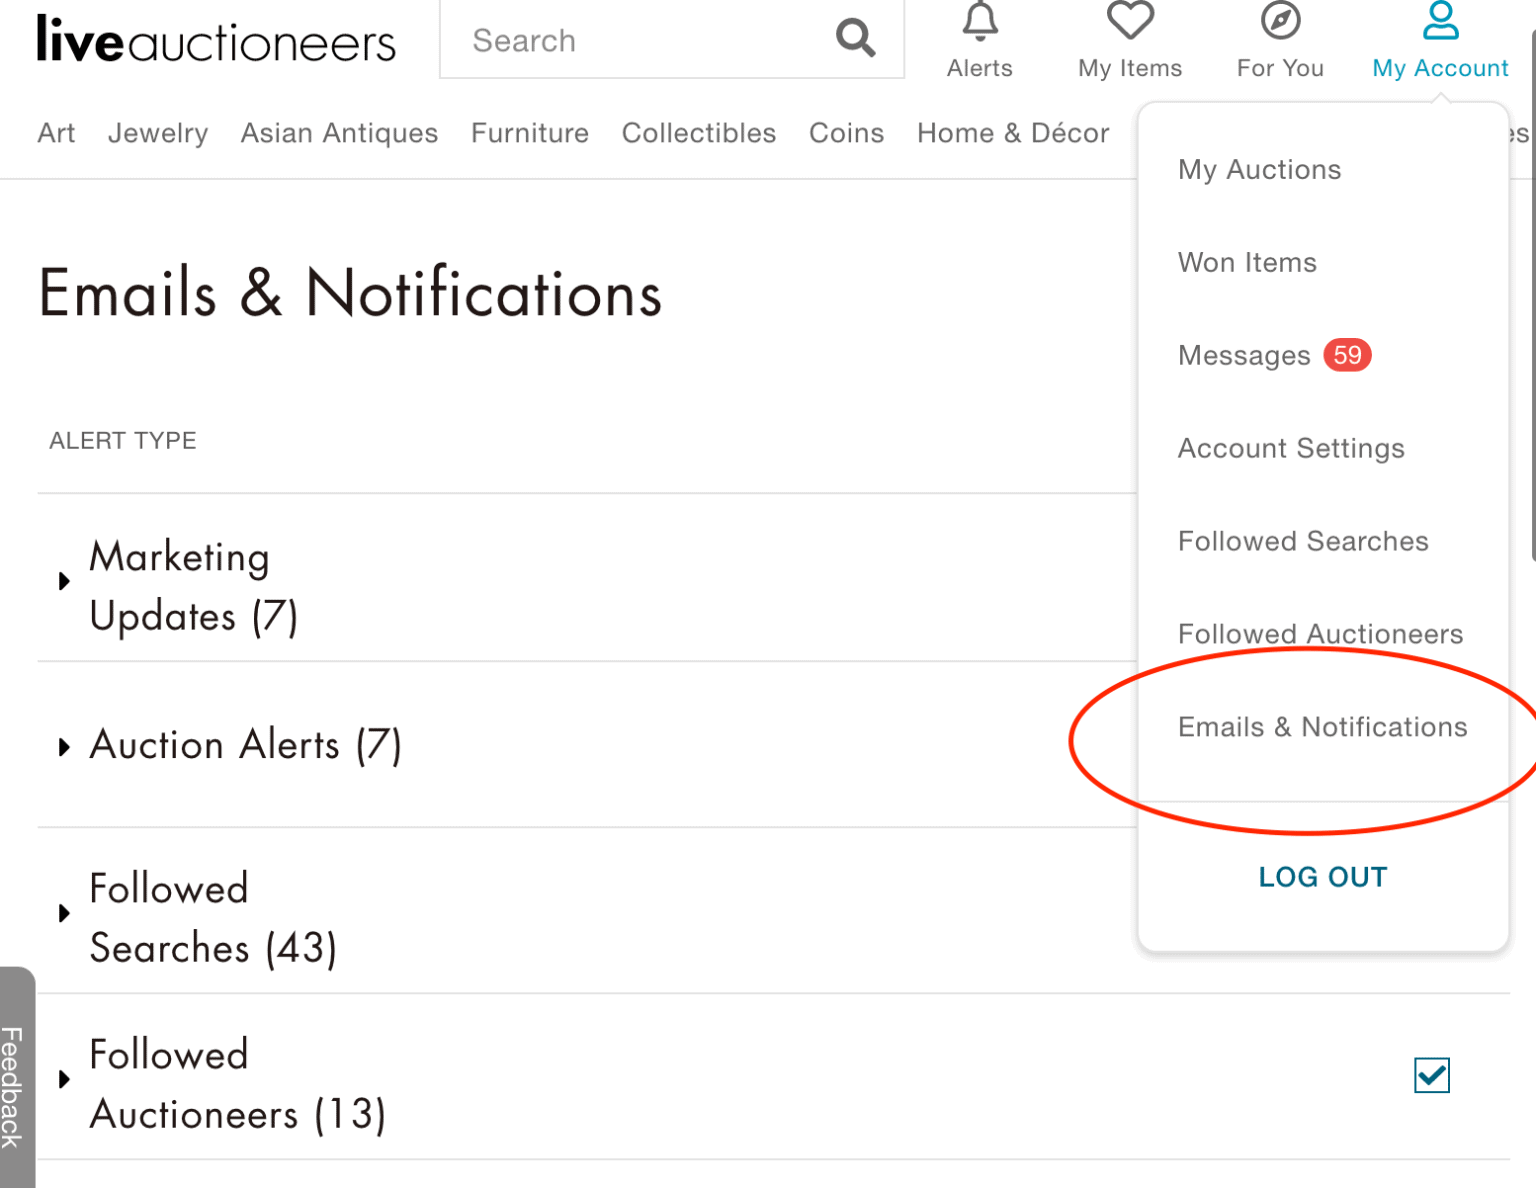Choose Won Items in account menu
The height and width of the screenshot is (1188, 1536).
[1247, 262]
